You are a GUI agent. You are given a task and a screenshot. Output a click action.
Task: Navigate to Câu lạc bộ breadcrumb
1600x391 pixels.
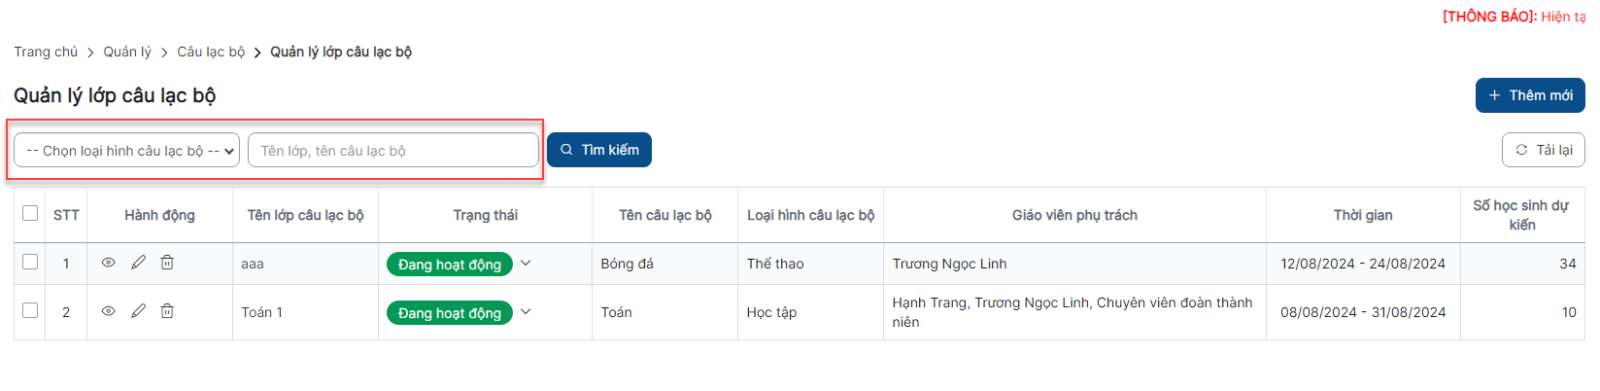211,52
